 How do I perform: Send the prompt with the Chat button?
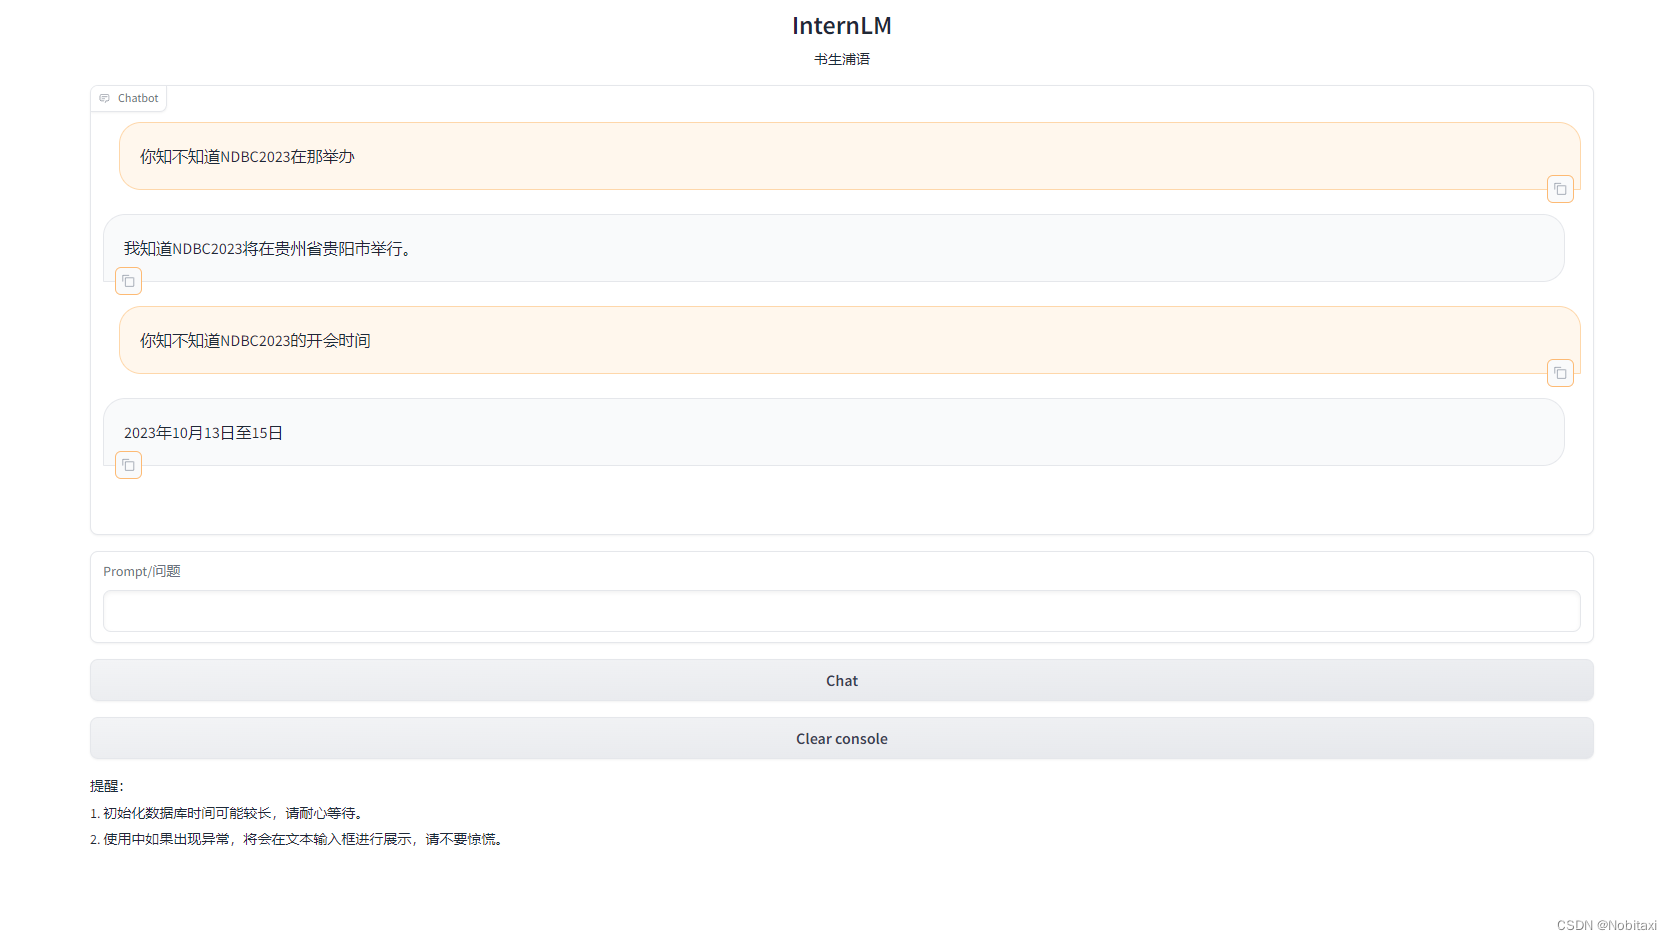(841, 680)
